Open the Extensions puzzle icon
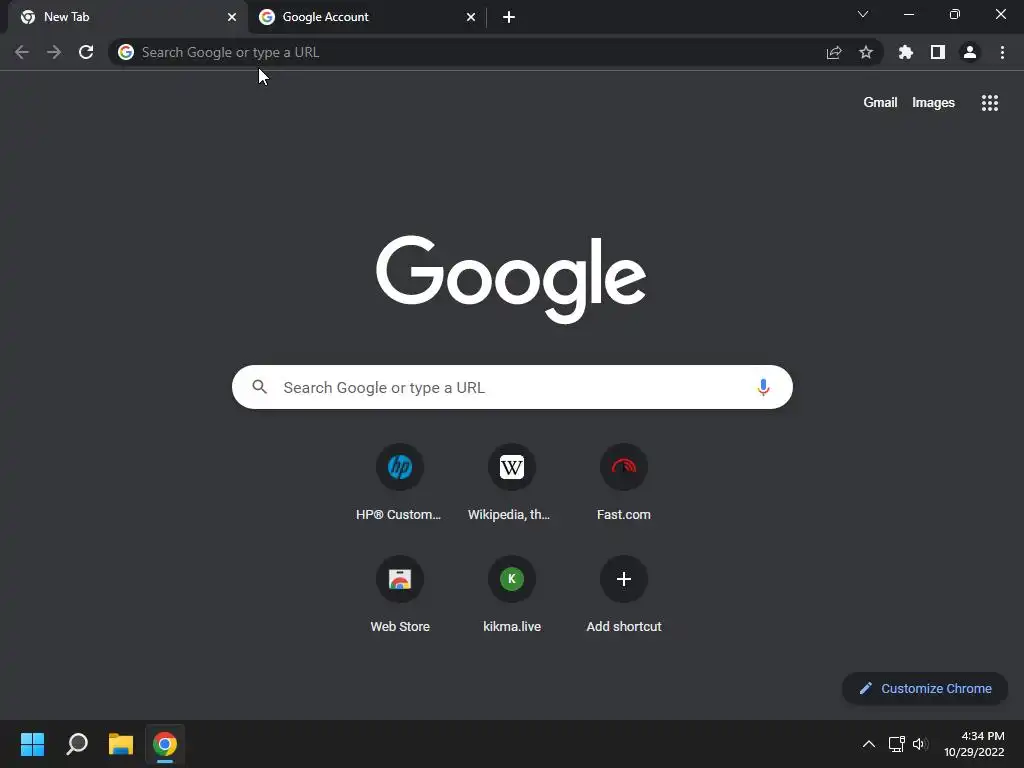The height and width of the screenshot is (768, 1024). click(906, 52)
